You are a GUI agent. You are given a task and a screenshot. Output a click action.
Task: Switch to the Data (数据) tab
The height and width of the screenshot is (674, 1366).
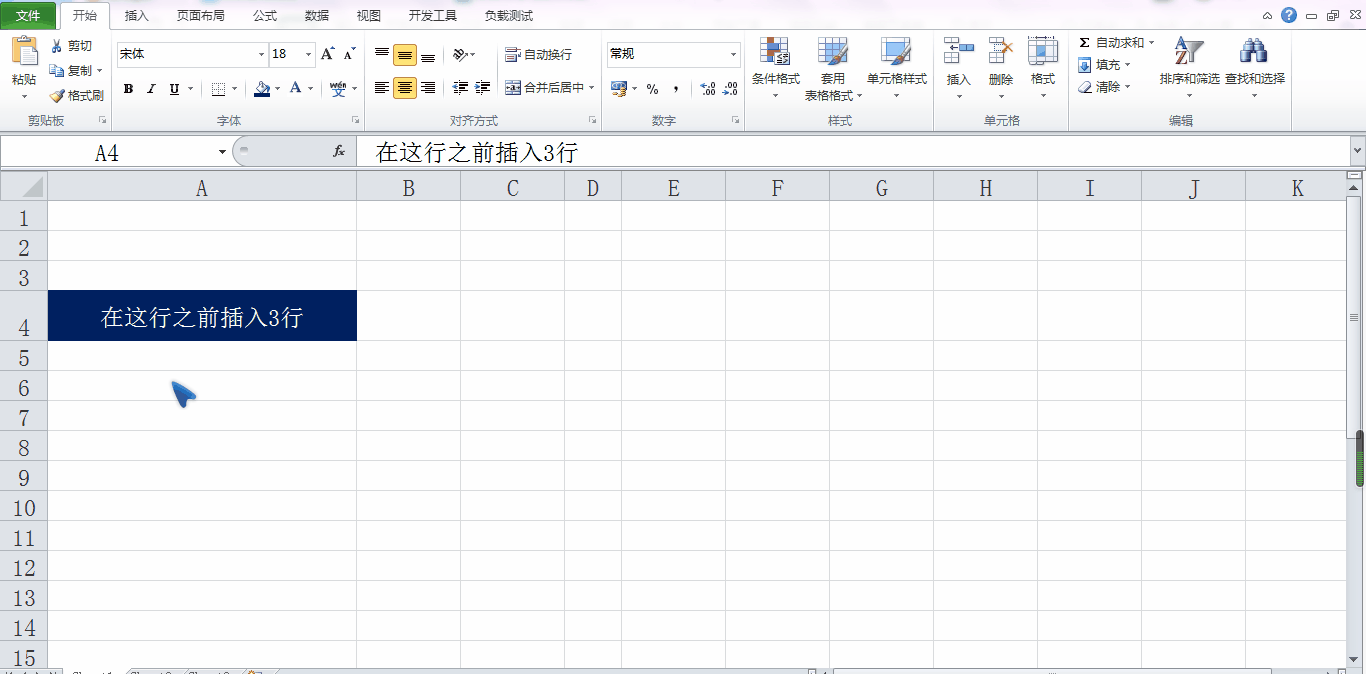[317, 16]
